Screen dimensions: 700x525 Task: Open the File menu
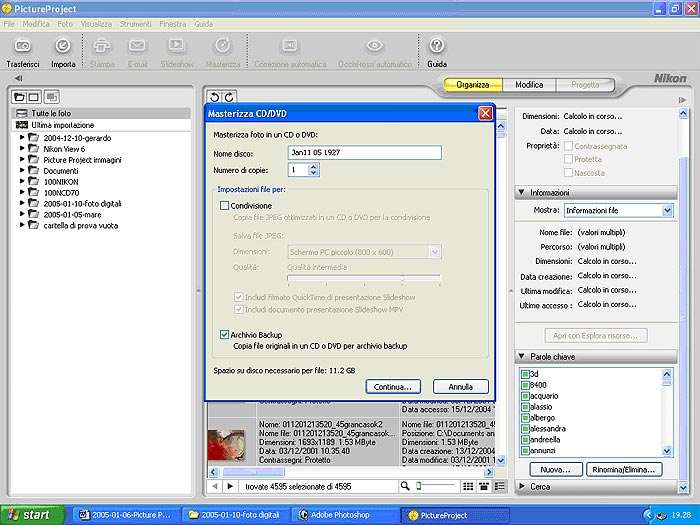click(x=9, y=24)
